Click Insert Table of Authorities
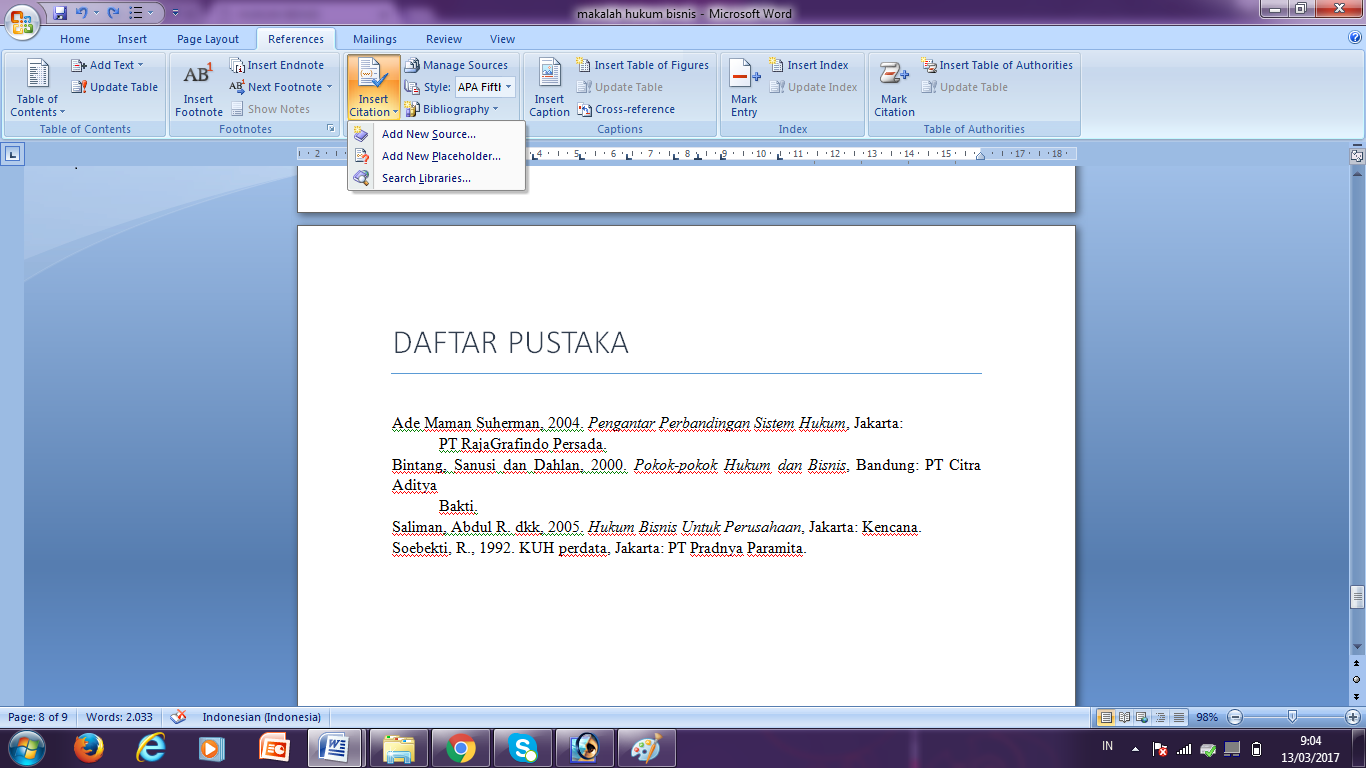The width and height of the screenshot is (1368, 772). coord(997,65)
